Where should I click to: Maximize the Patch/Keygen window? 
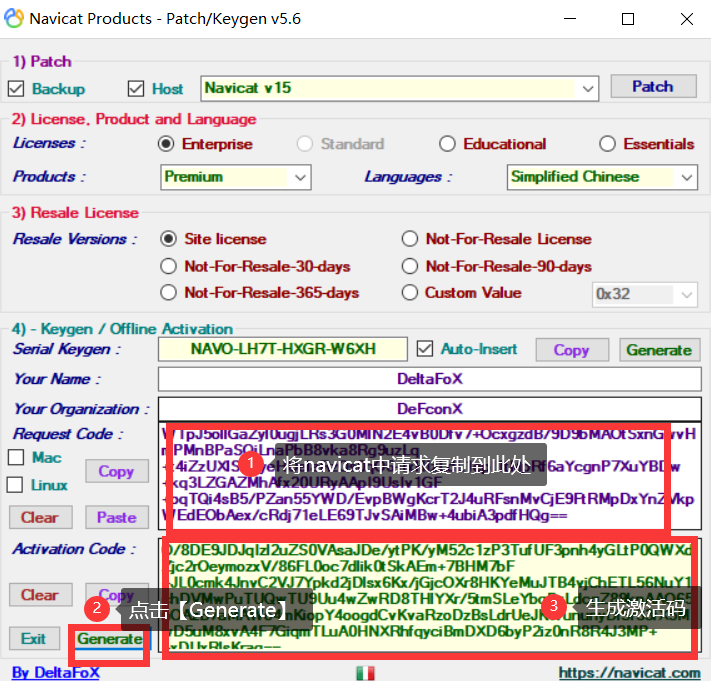[x=628, y=19]
